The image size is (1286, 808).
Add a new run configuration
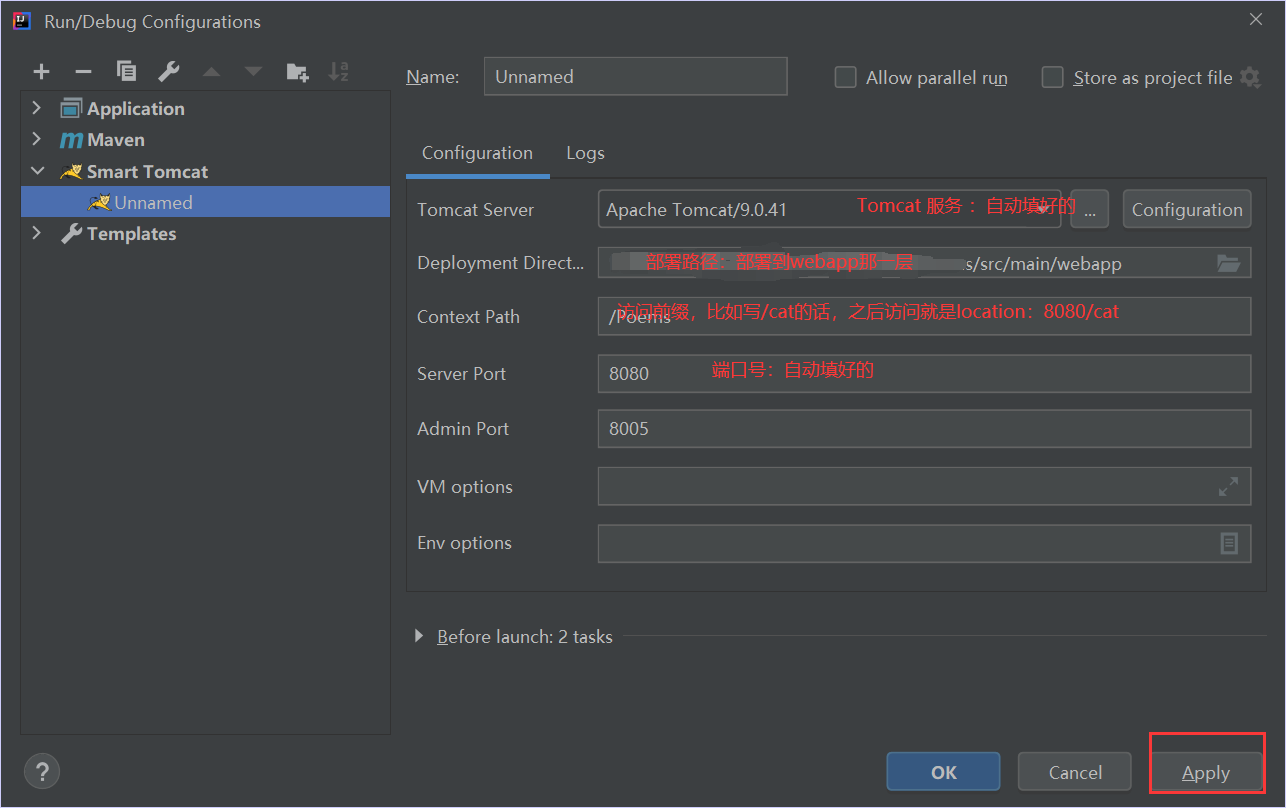point(41,71)
